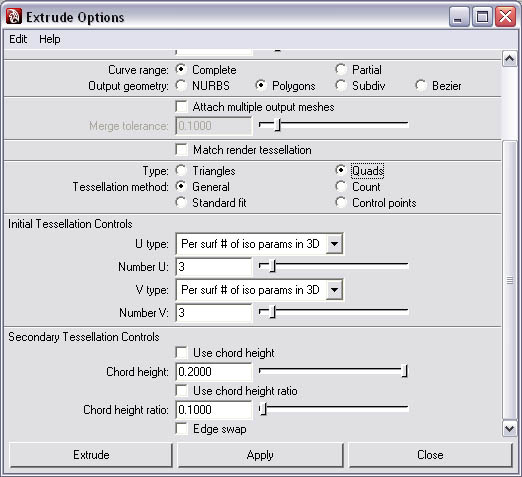Click the vertical scrollbar thumb
Image resolution: width=522 pixels, height=477 pixels.
pos(509,280)
